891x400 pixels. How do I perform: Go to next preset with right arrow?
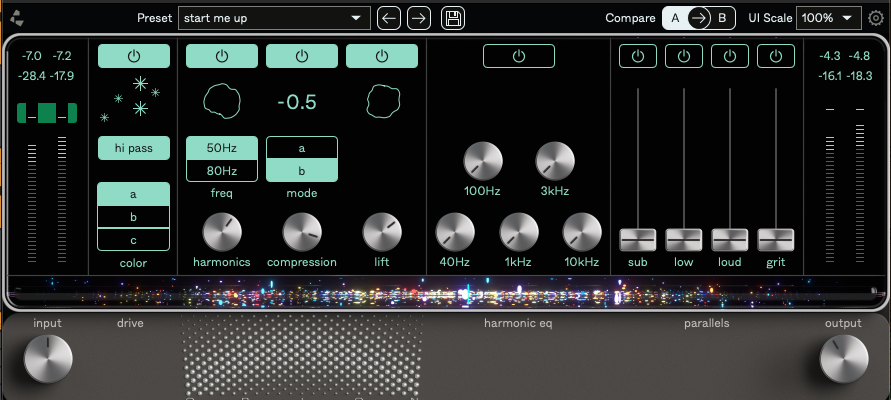pyautogui.click(x=419, y=18)
